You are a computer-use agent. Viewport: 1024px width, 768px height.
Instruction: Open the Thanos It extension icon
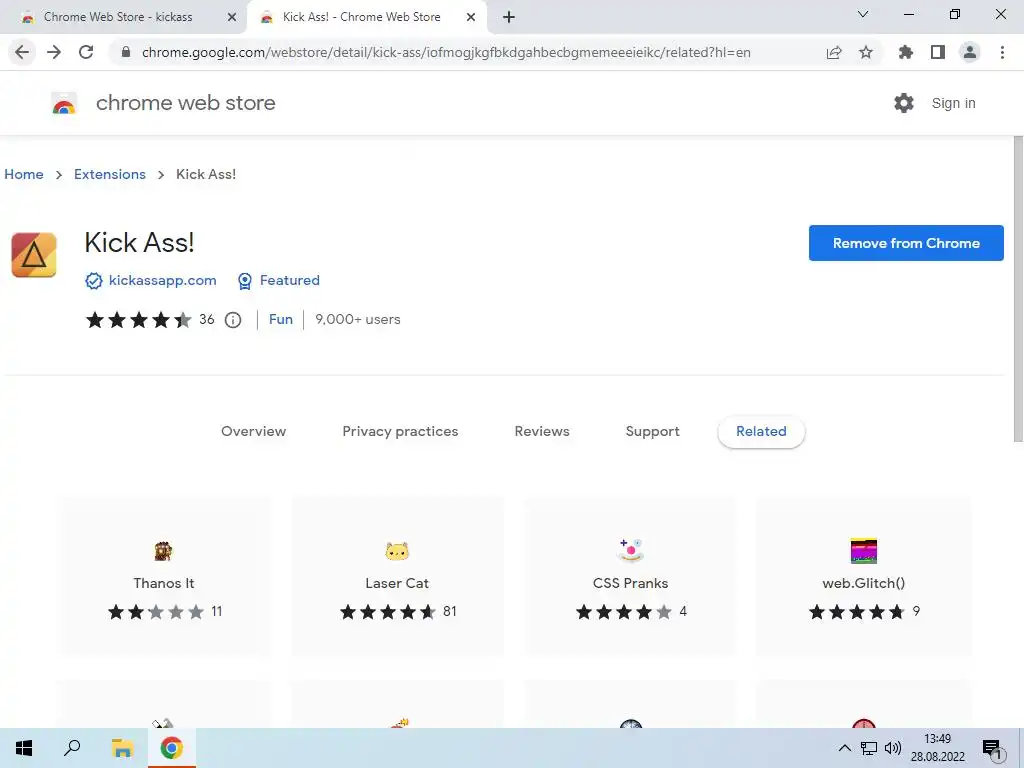coord(163,551)
